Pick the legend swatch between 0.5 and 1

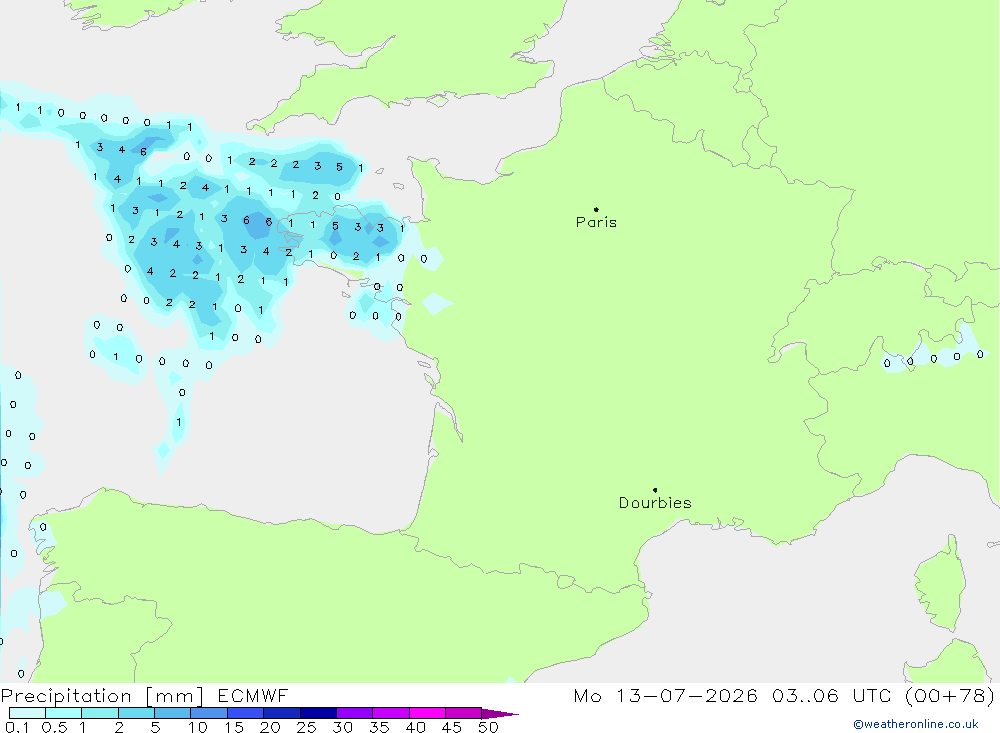click(x=64, y=713)
